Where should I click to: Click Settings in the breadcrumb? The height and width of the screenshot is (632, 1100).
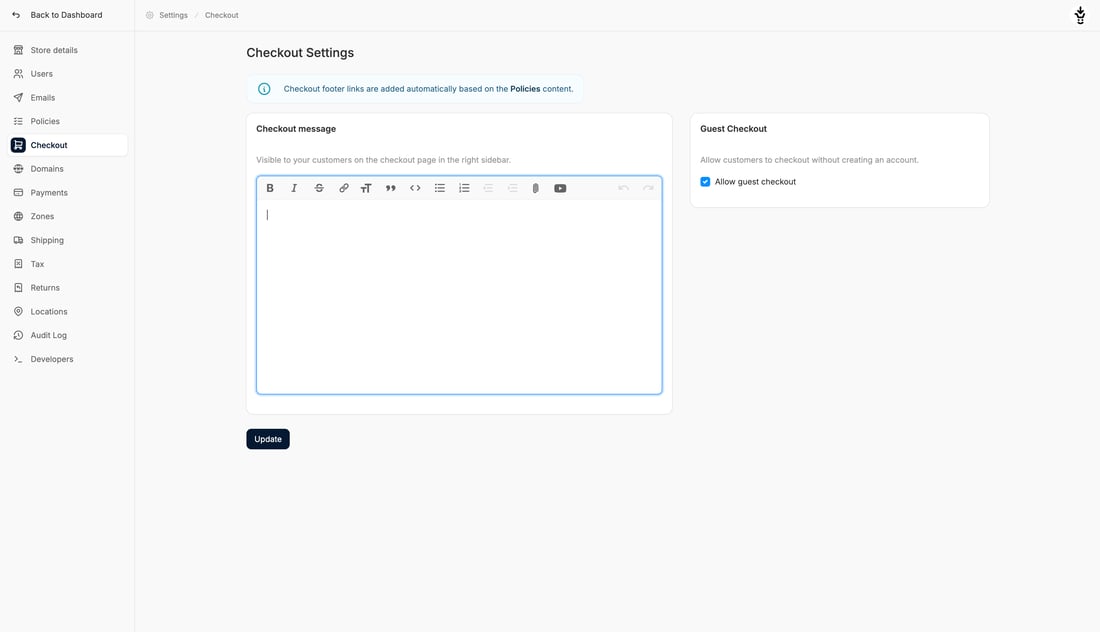tap(173, 15)
